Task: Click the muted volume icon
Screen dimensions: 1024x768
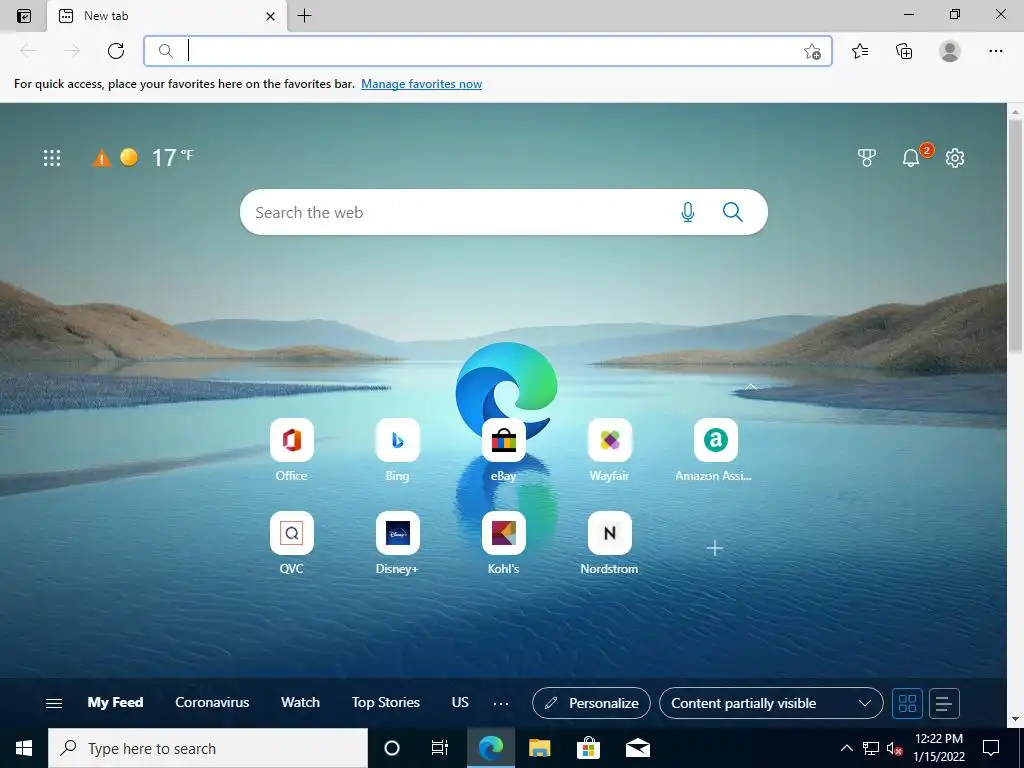Action: (894, 748)
